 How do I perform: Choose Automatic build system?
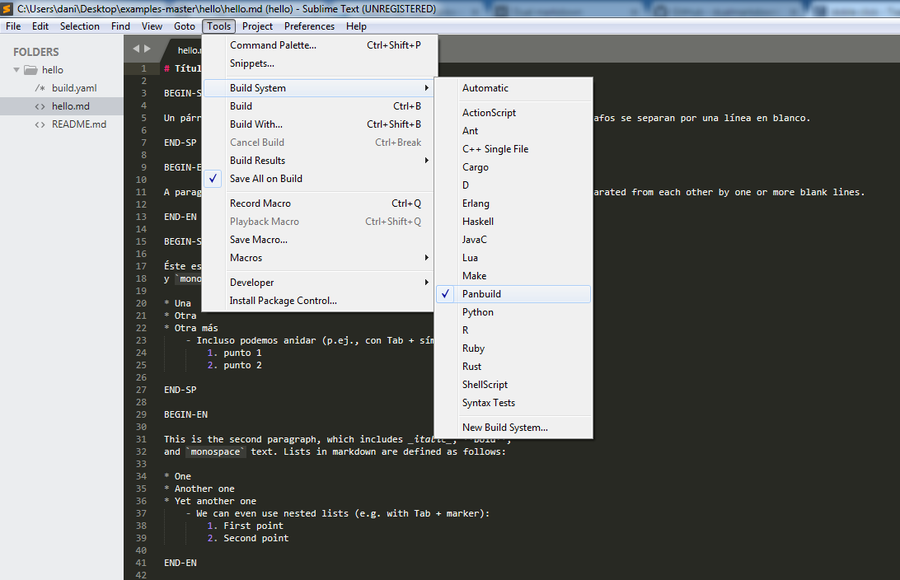[513, 88]
